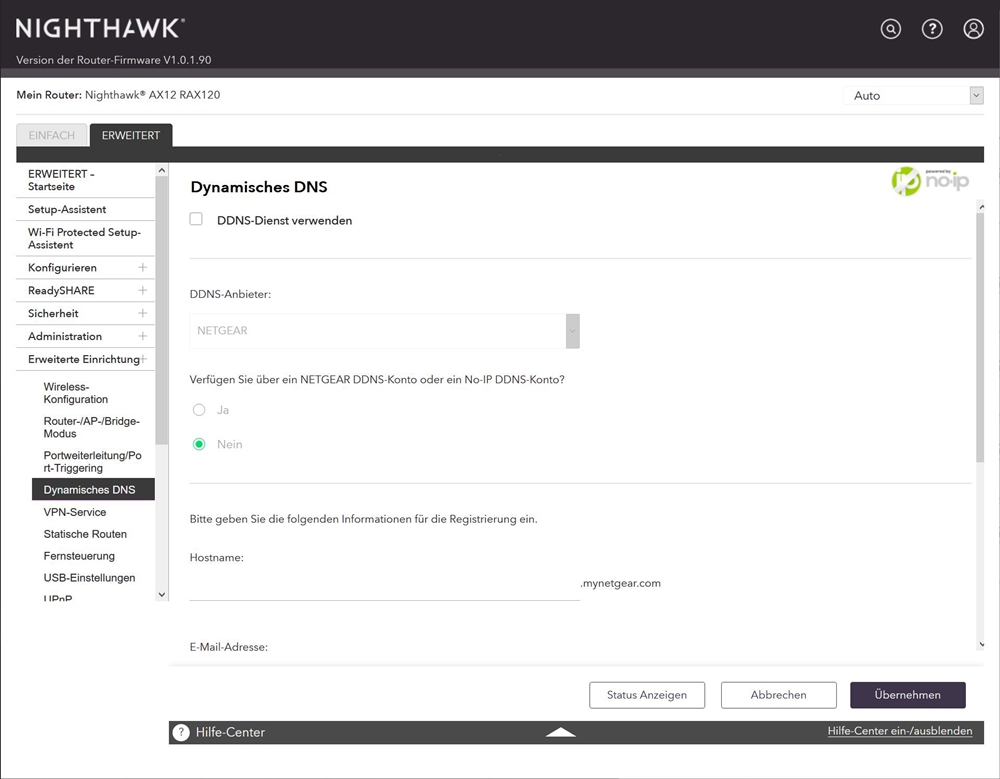The image size is (1000, 779).
Task: Open the help question mark icon
Action: coord(932,29)
